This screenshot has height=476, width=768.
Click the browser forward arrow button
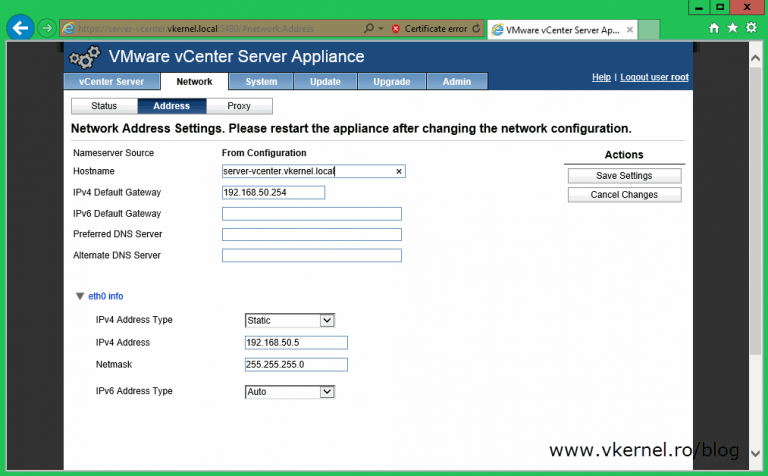tap(47, 28)
